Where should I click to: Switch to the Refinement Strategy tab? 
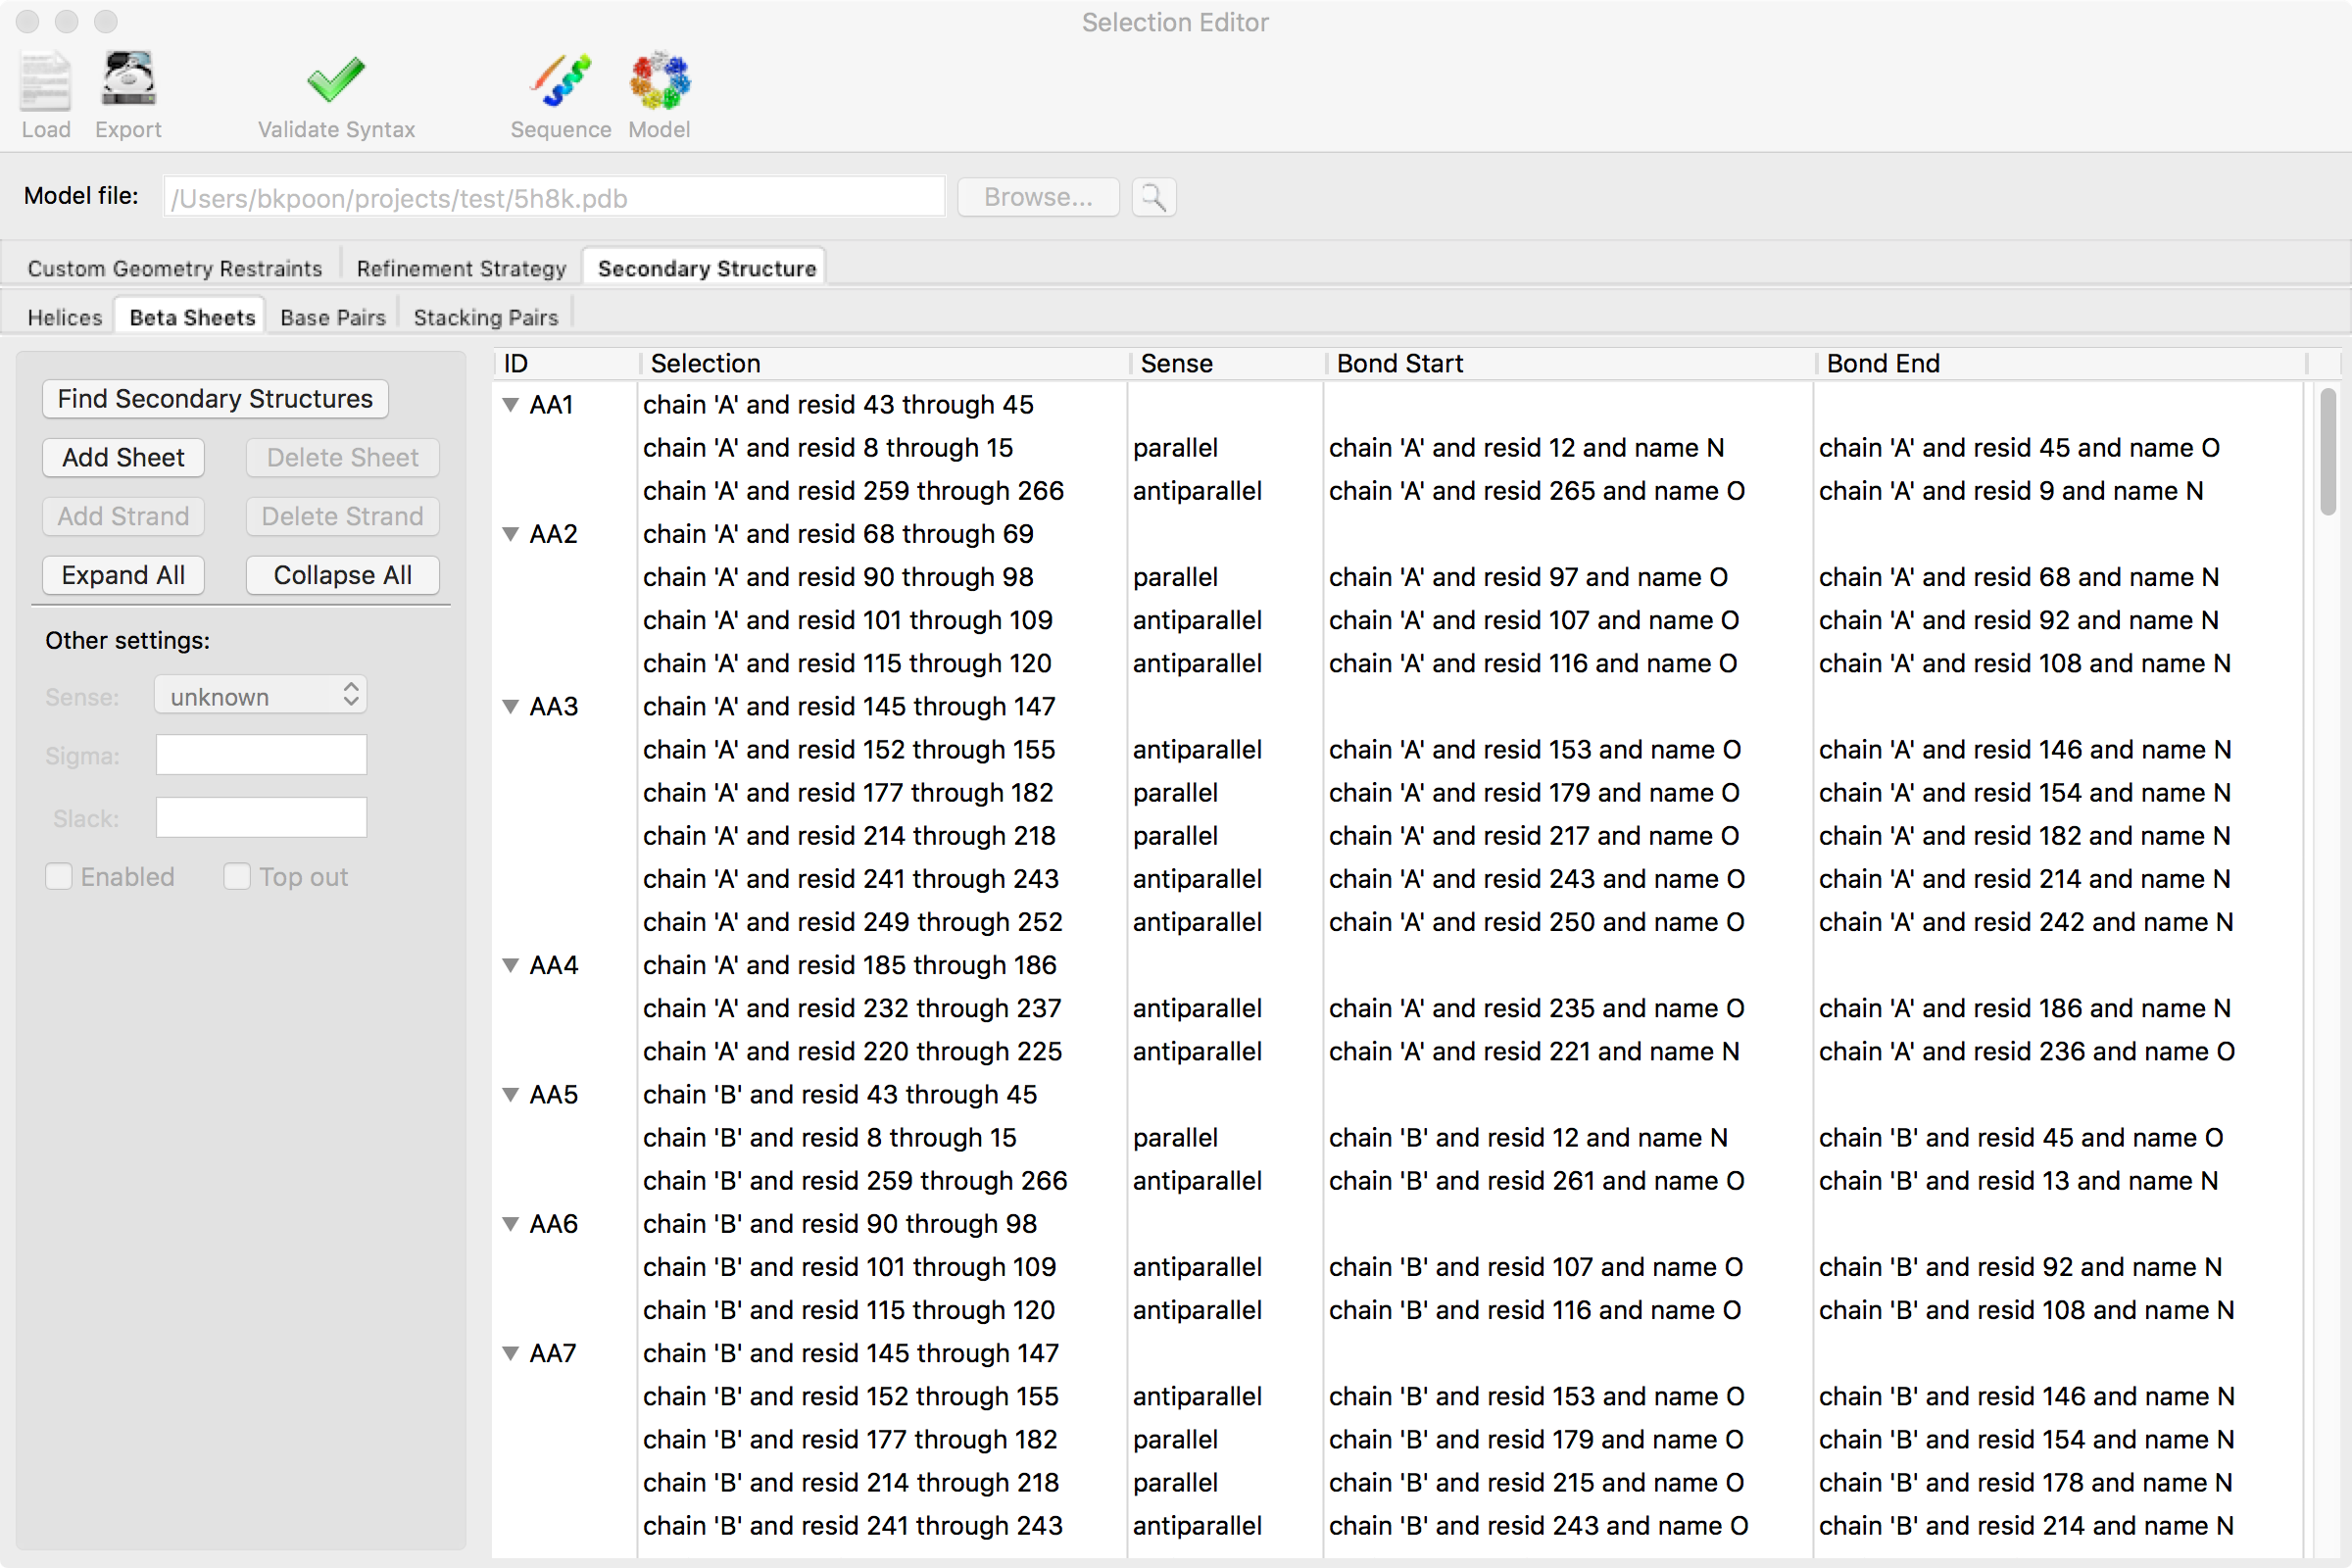pos(460,267)
